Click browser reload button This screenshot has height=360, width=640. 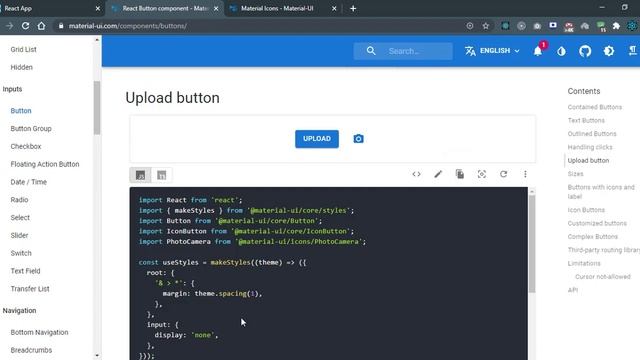[x=25, y=26]
